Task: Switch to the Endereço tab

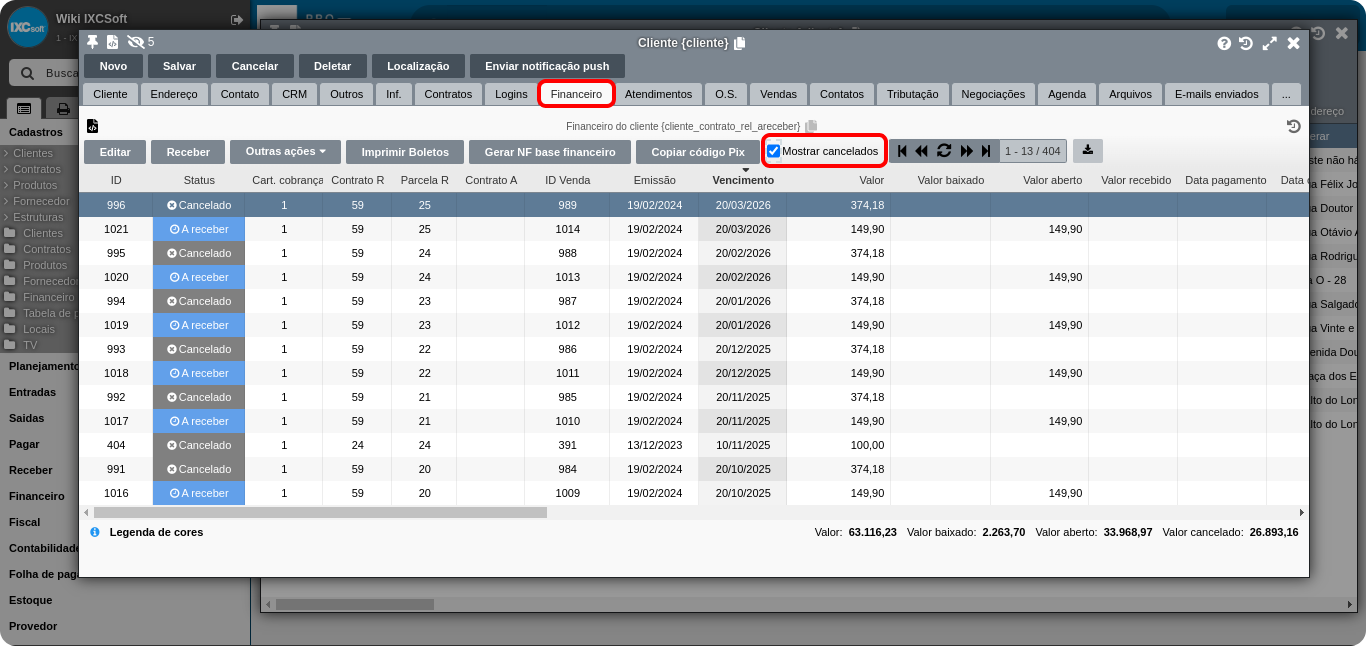Action: [x=174, y=94]
